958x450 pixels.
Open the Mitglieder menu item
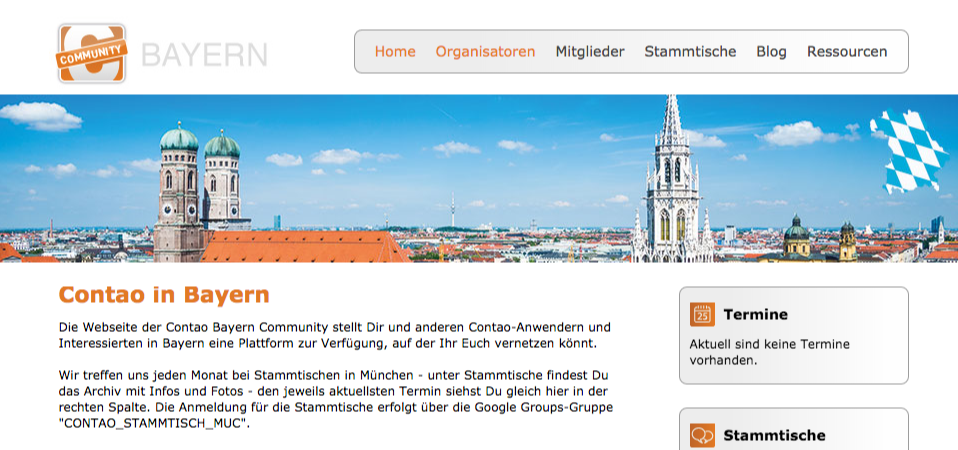tap(590, 52)
